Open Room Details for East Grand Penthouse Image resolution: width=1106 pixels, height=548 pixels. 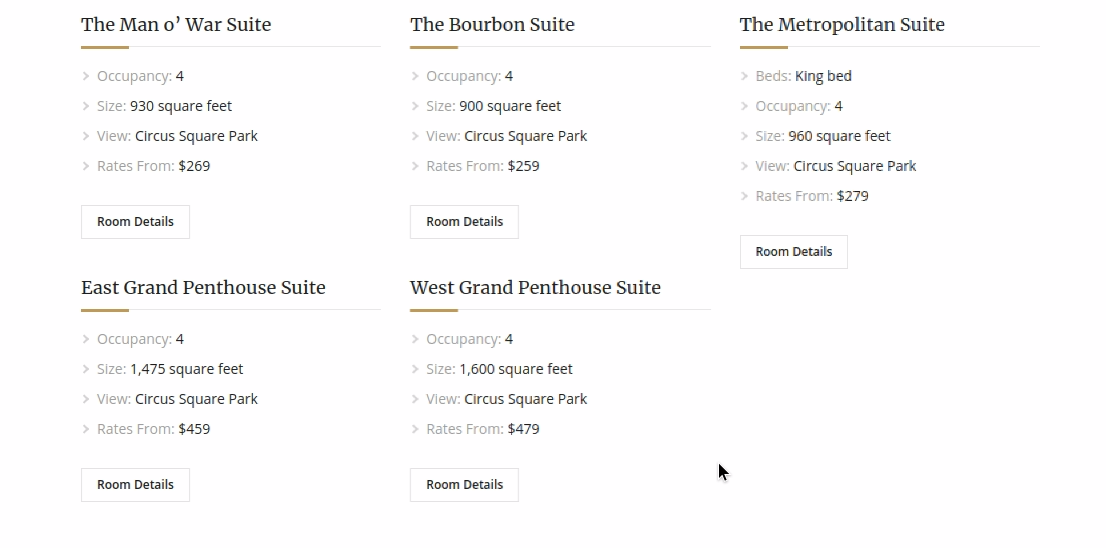coord(135,485)
